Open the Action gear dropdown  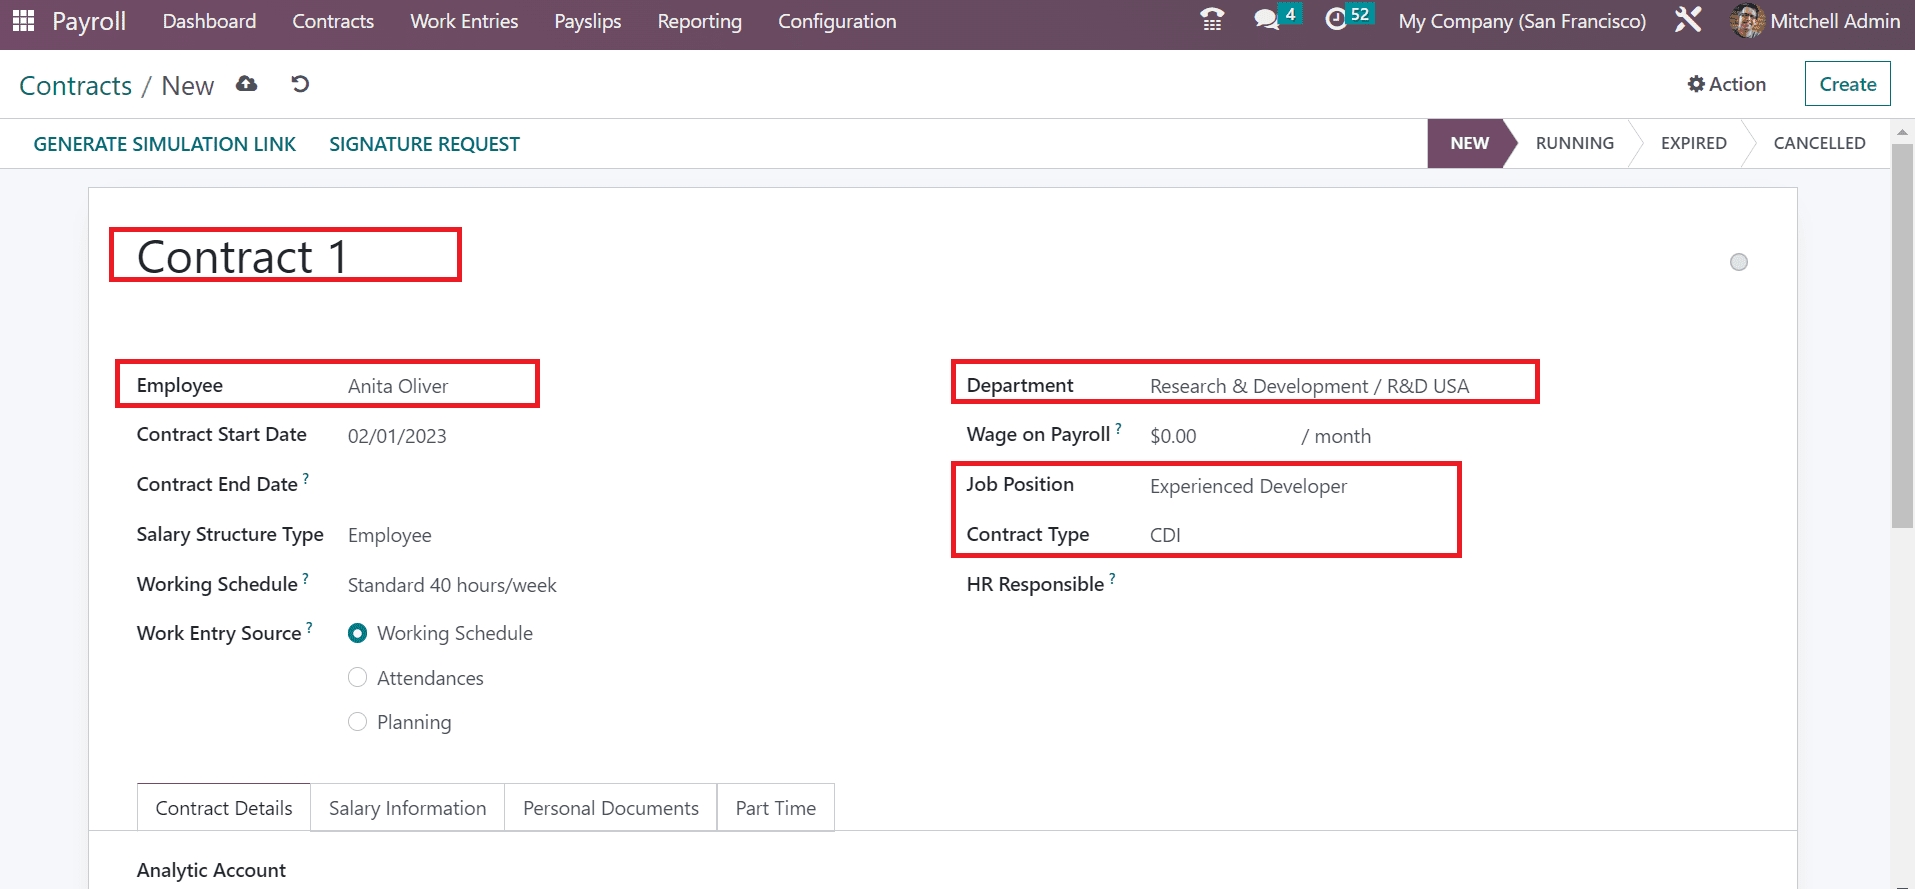pyautogui.click(x=1726, y=84)
